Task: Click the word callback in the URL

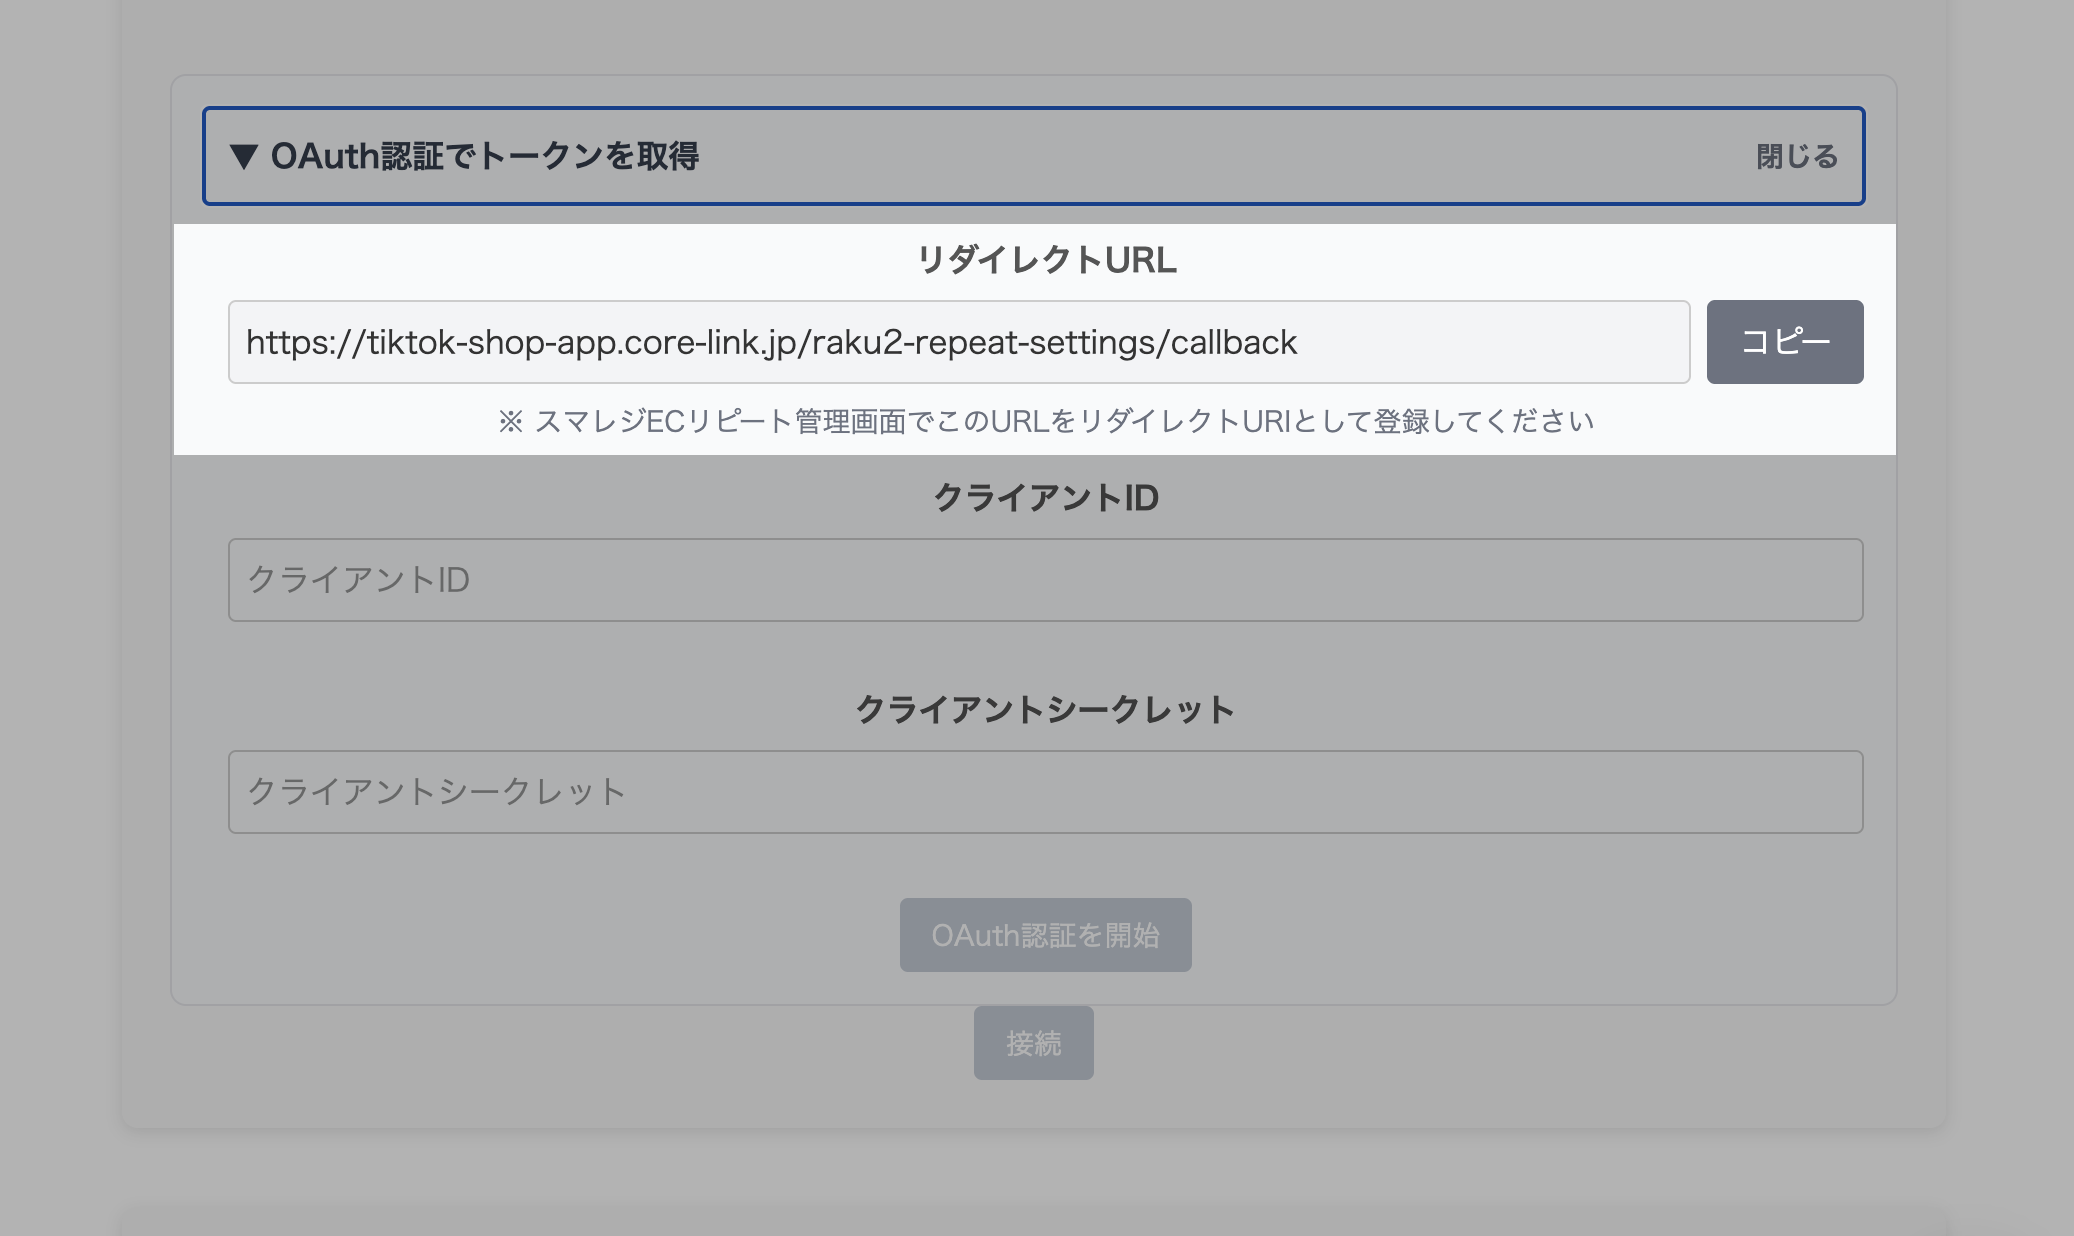Action: coord(1234,343)
